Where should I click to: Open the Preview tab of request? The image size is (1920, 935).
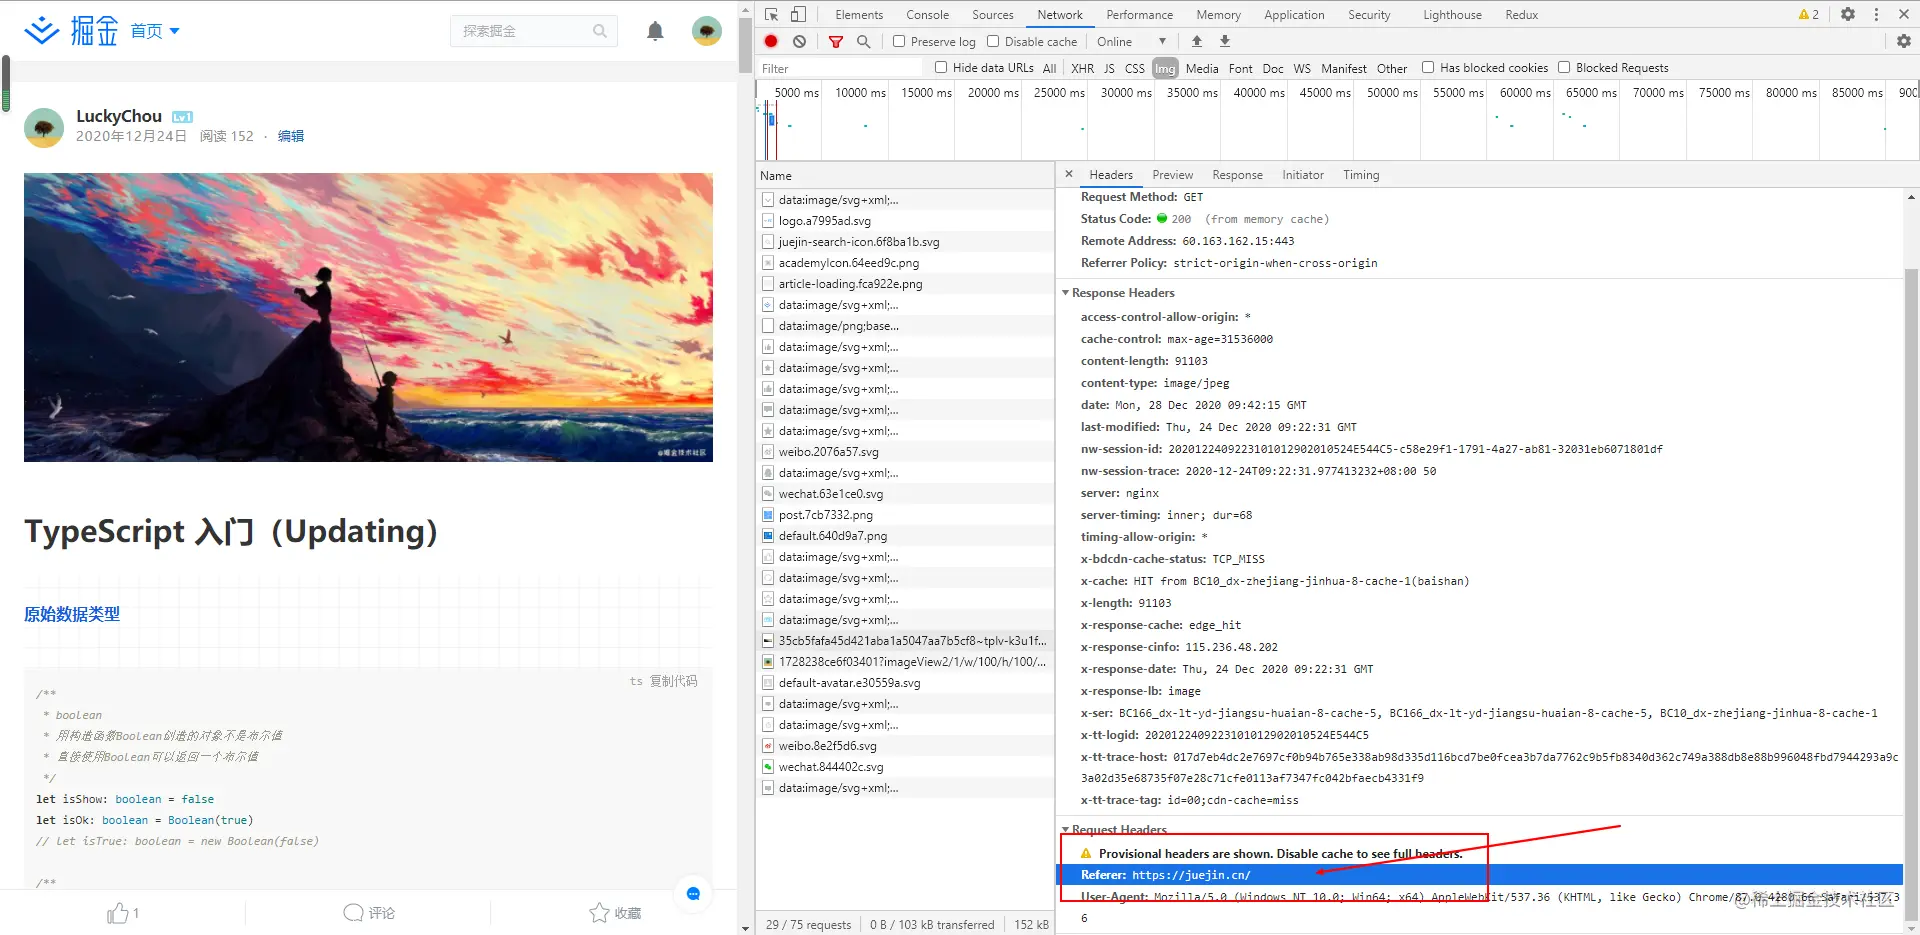coord(1172,175)
